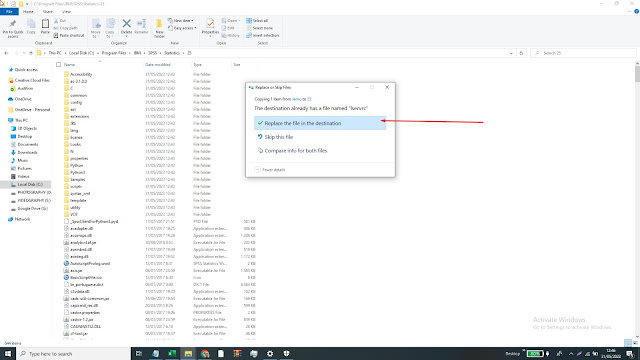Click the Paste icon in Clipboard group
The height and width of the screenshot is (360, 640).
[x=45, y=27]
